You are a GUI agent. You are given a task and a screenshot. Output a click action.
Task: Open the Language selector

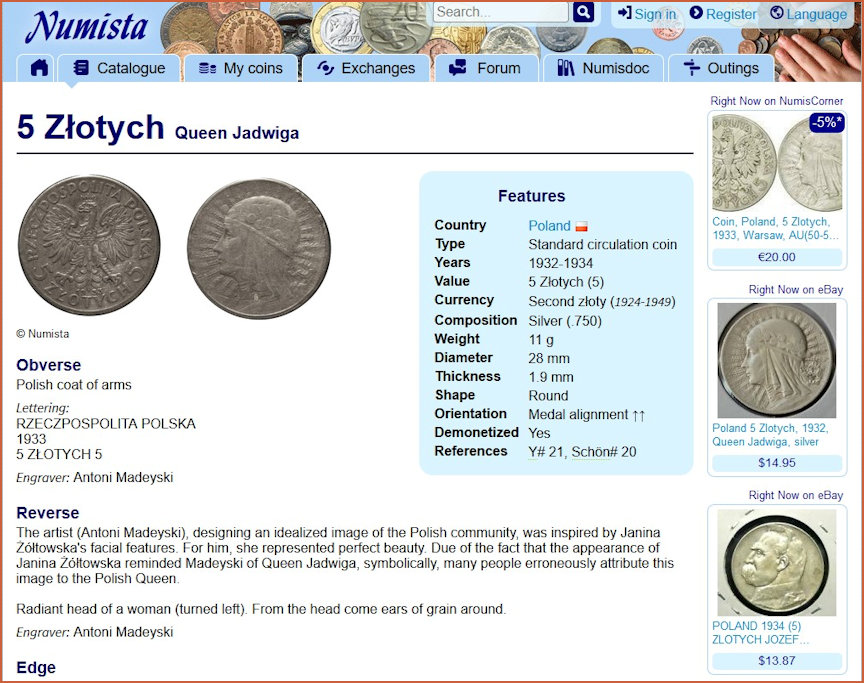click(x=808, y=14)
